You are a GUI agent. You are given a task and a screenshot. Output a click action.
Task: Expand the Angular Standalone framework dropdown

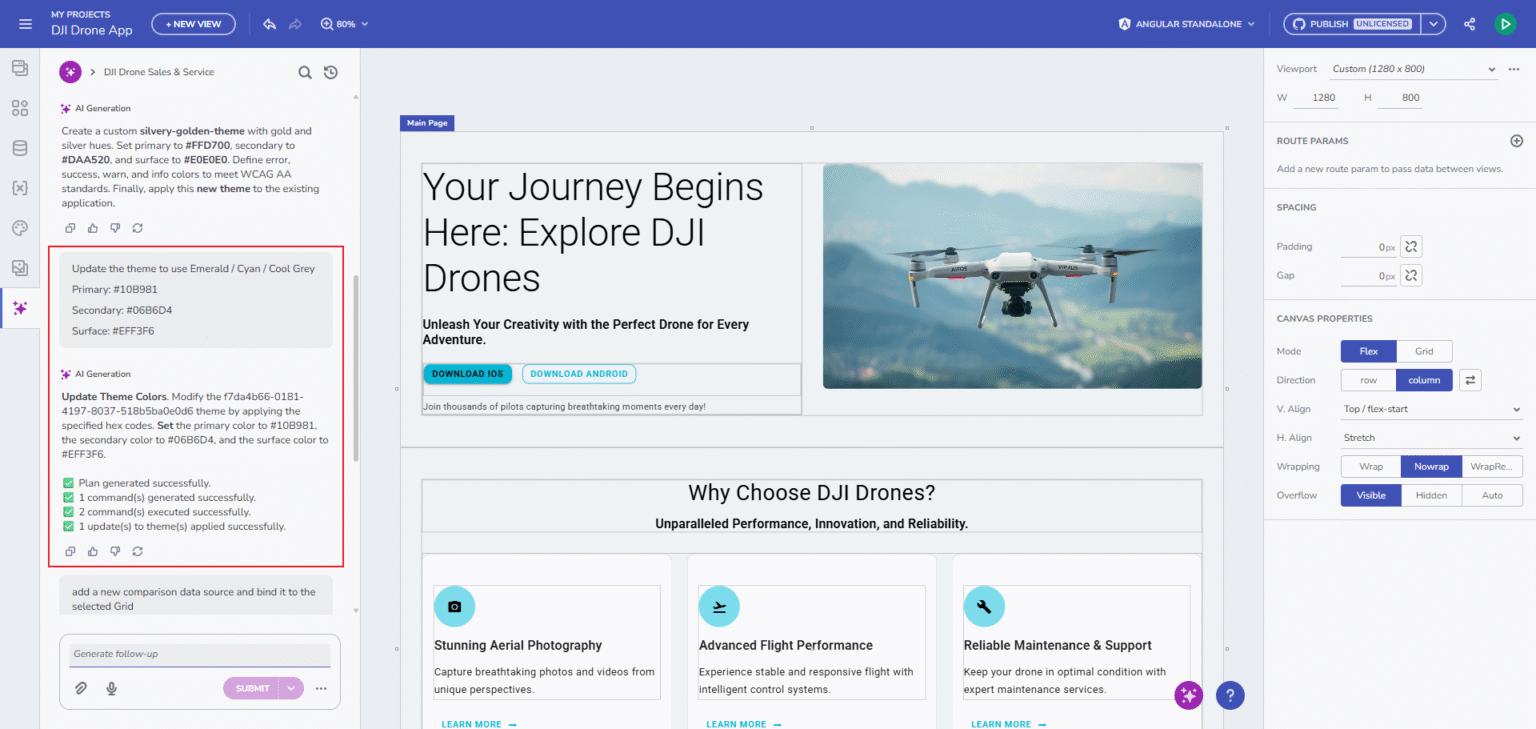1187,24
